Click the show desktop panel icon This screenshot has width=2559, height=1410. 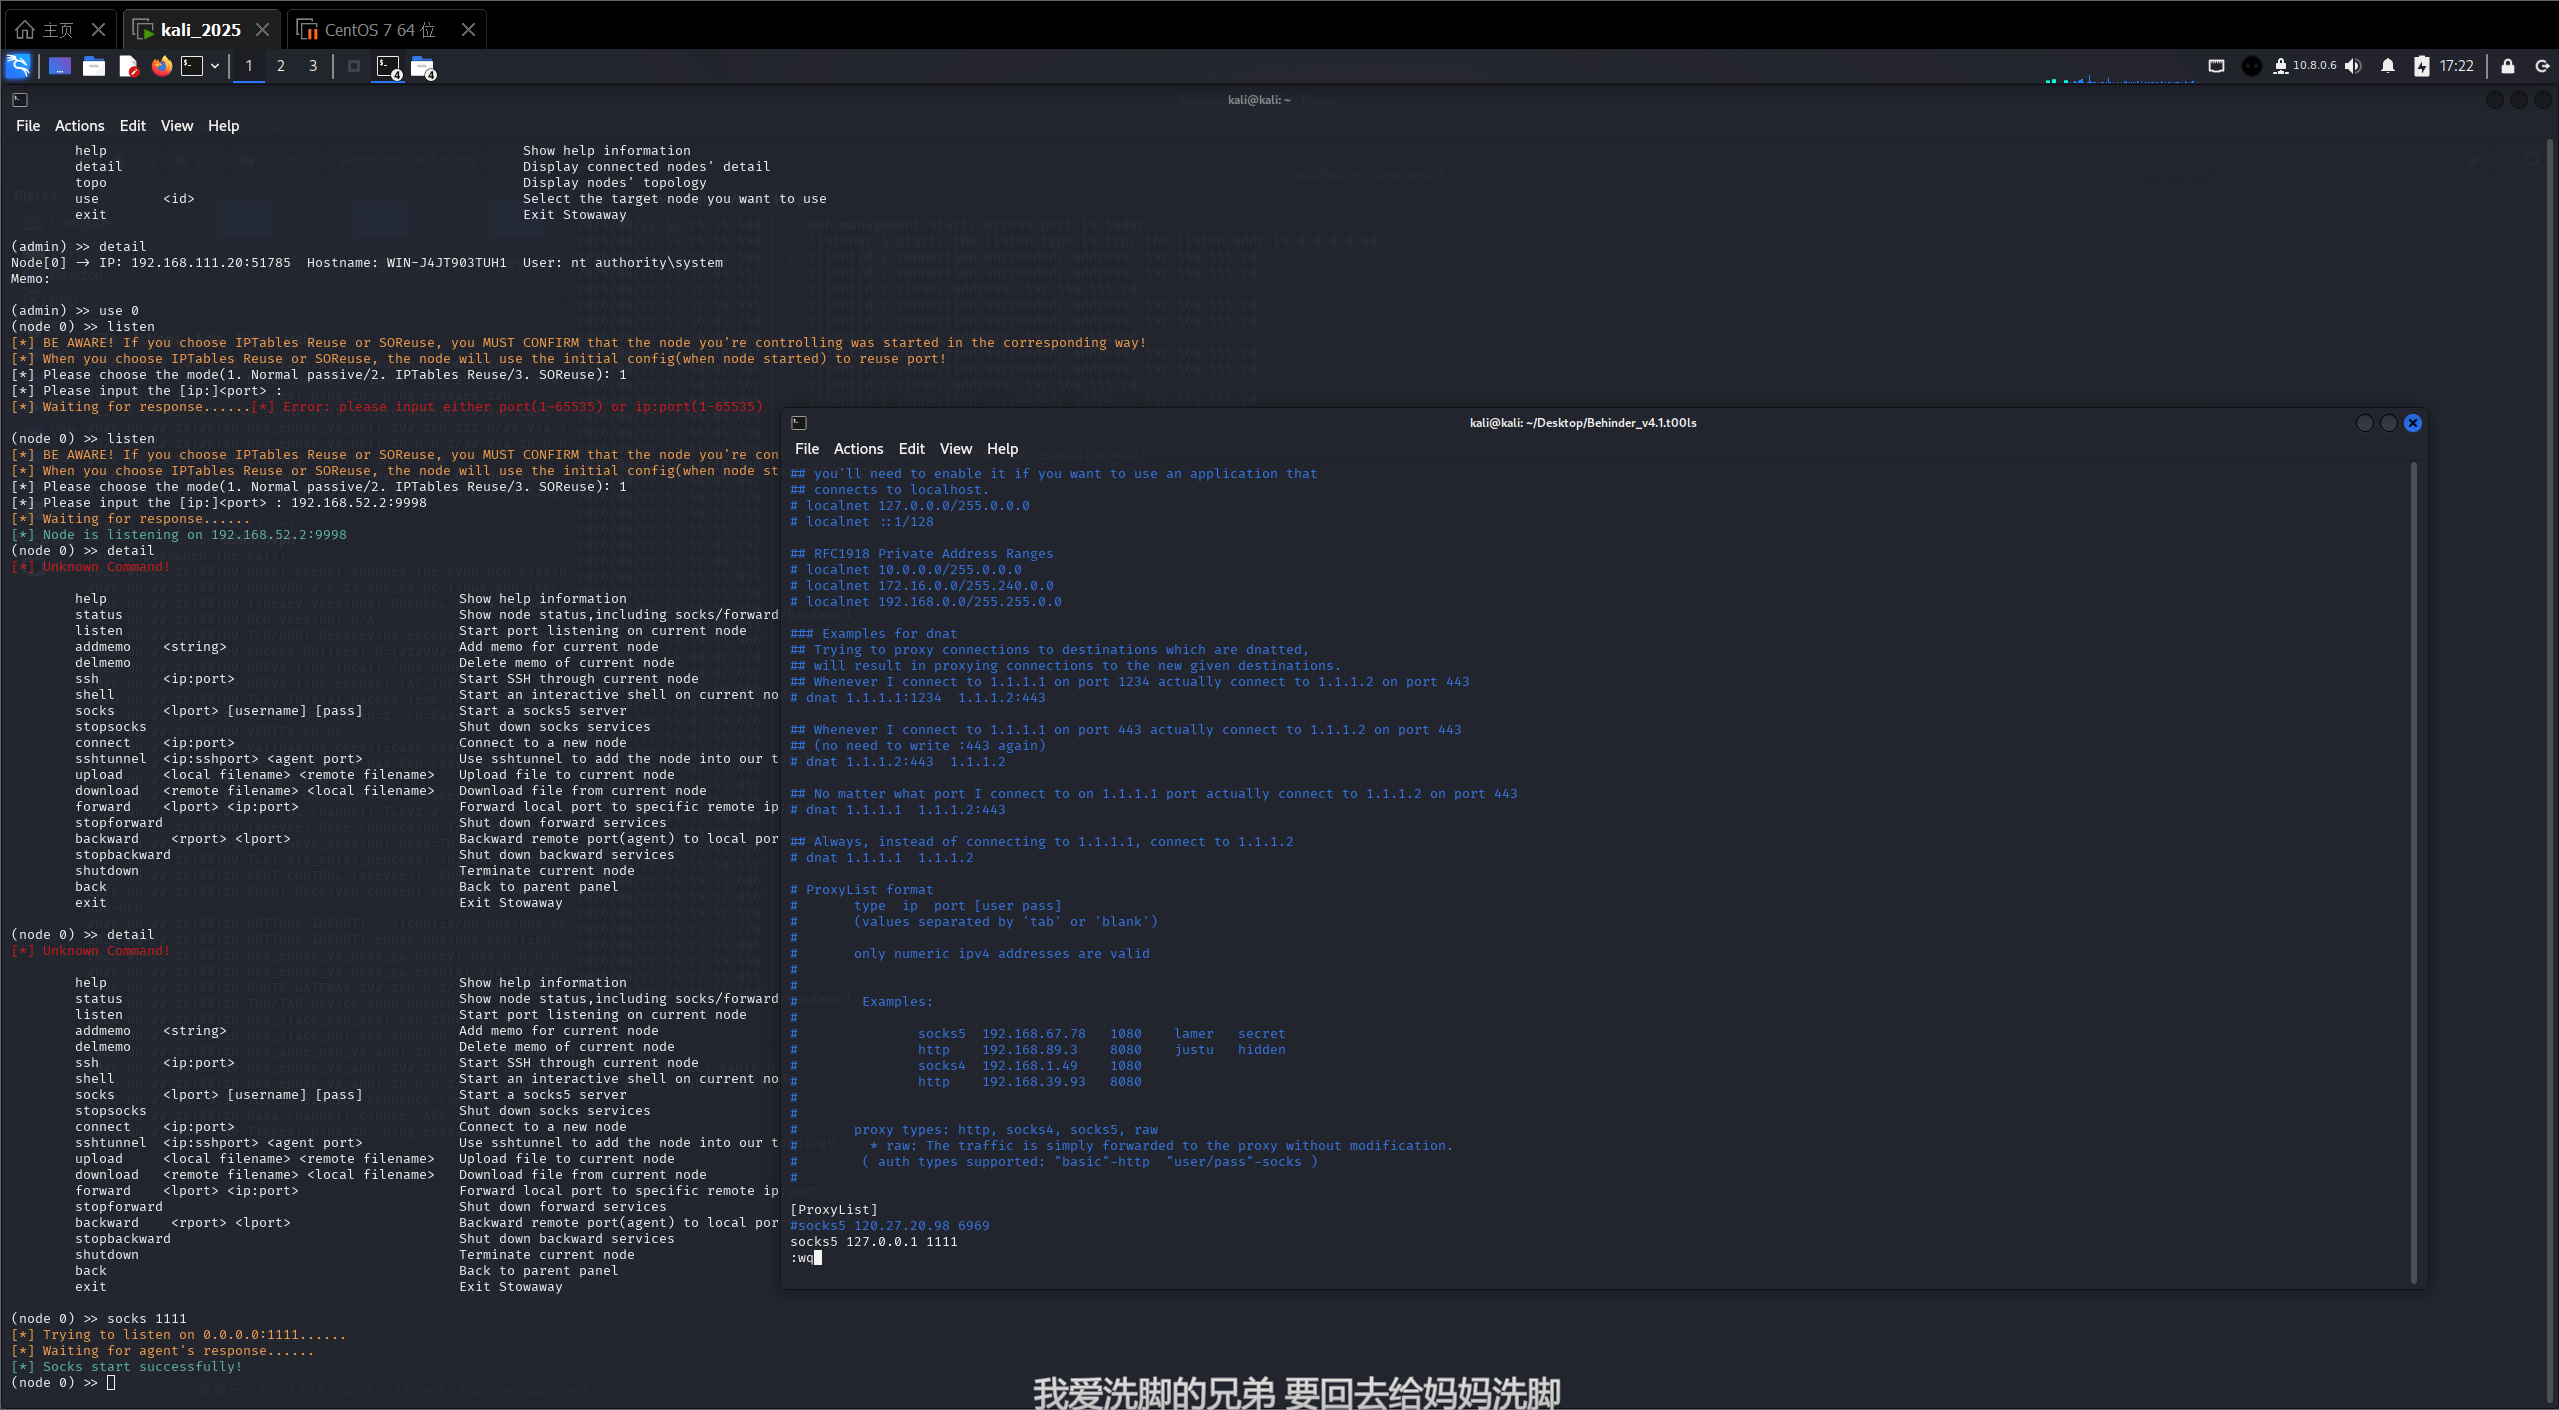point(60,66)
